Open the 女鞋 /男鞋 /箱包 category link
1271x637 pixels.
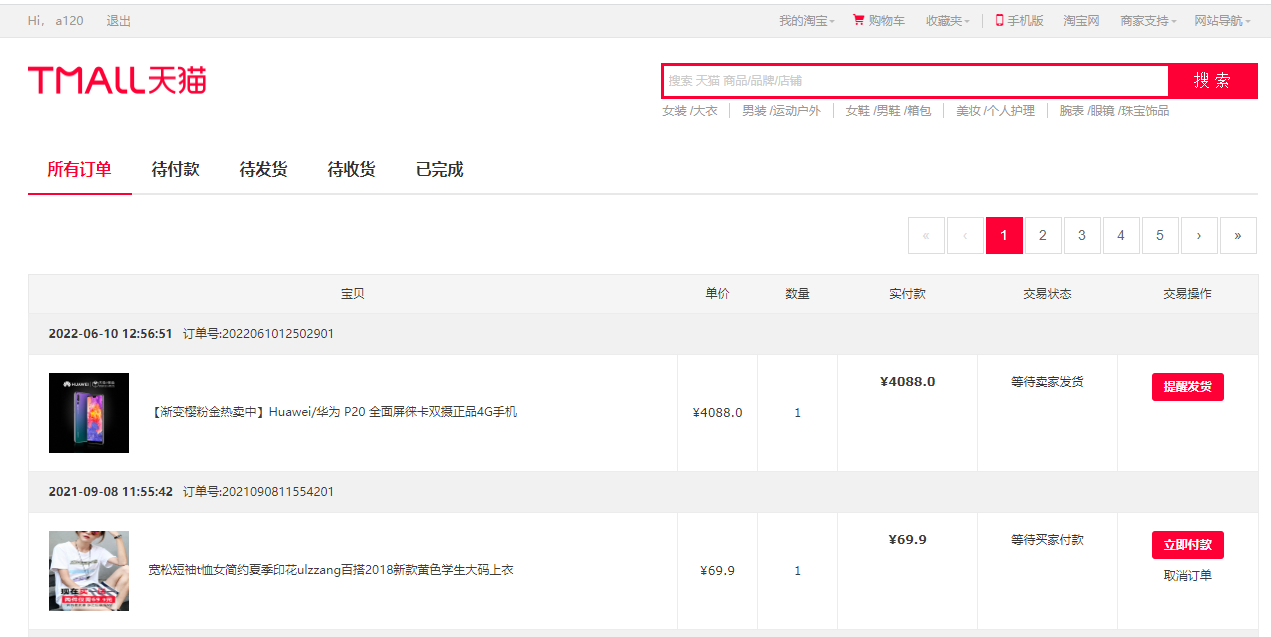[x=888, y=111]
